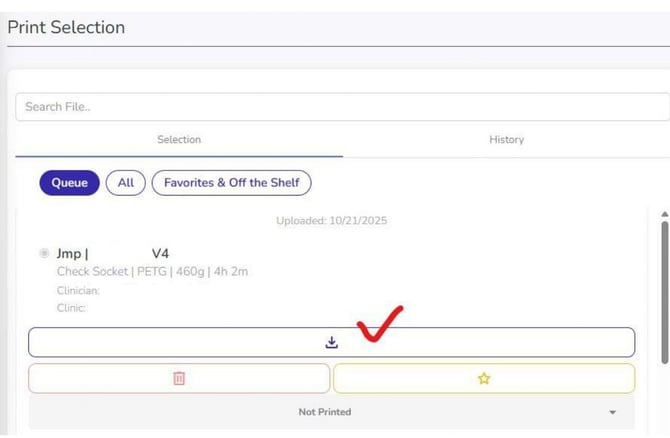Switch to the Selection tab
Image resolution: width=670 pixels, height=438 pixels.
point(179,140)
